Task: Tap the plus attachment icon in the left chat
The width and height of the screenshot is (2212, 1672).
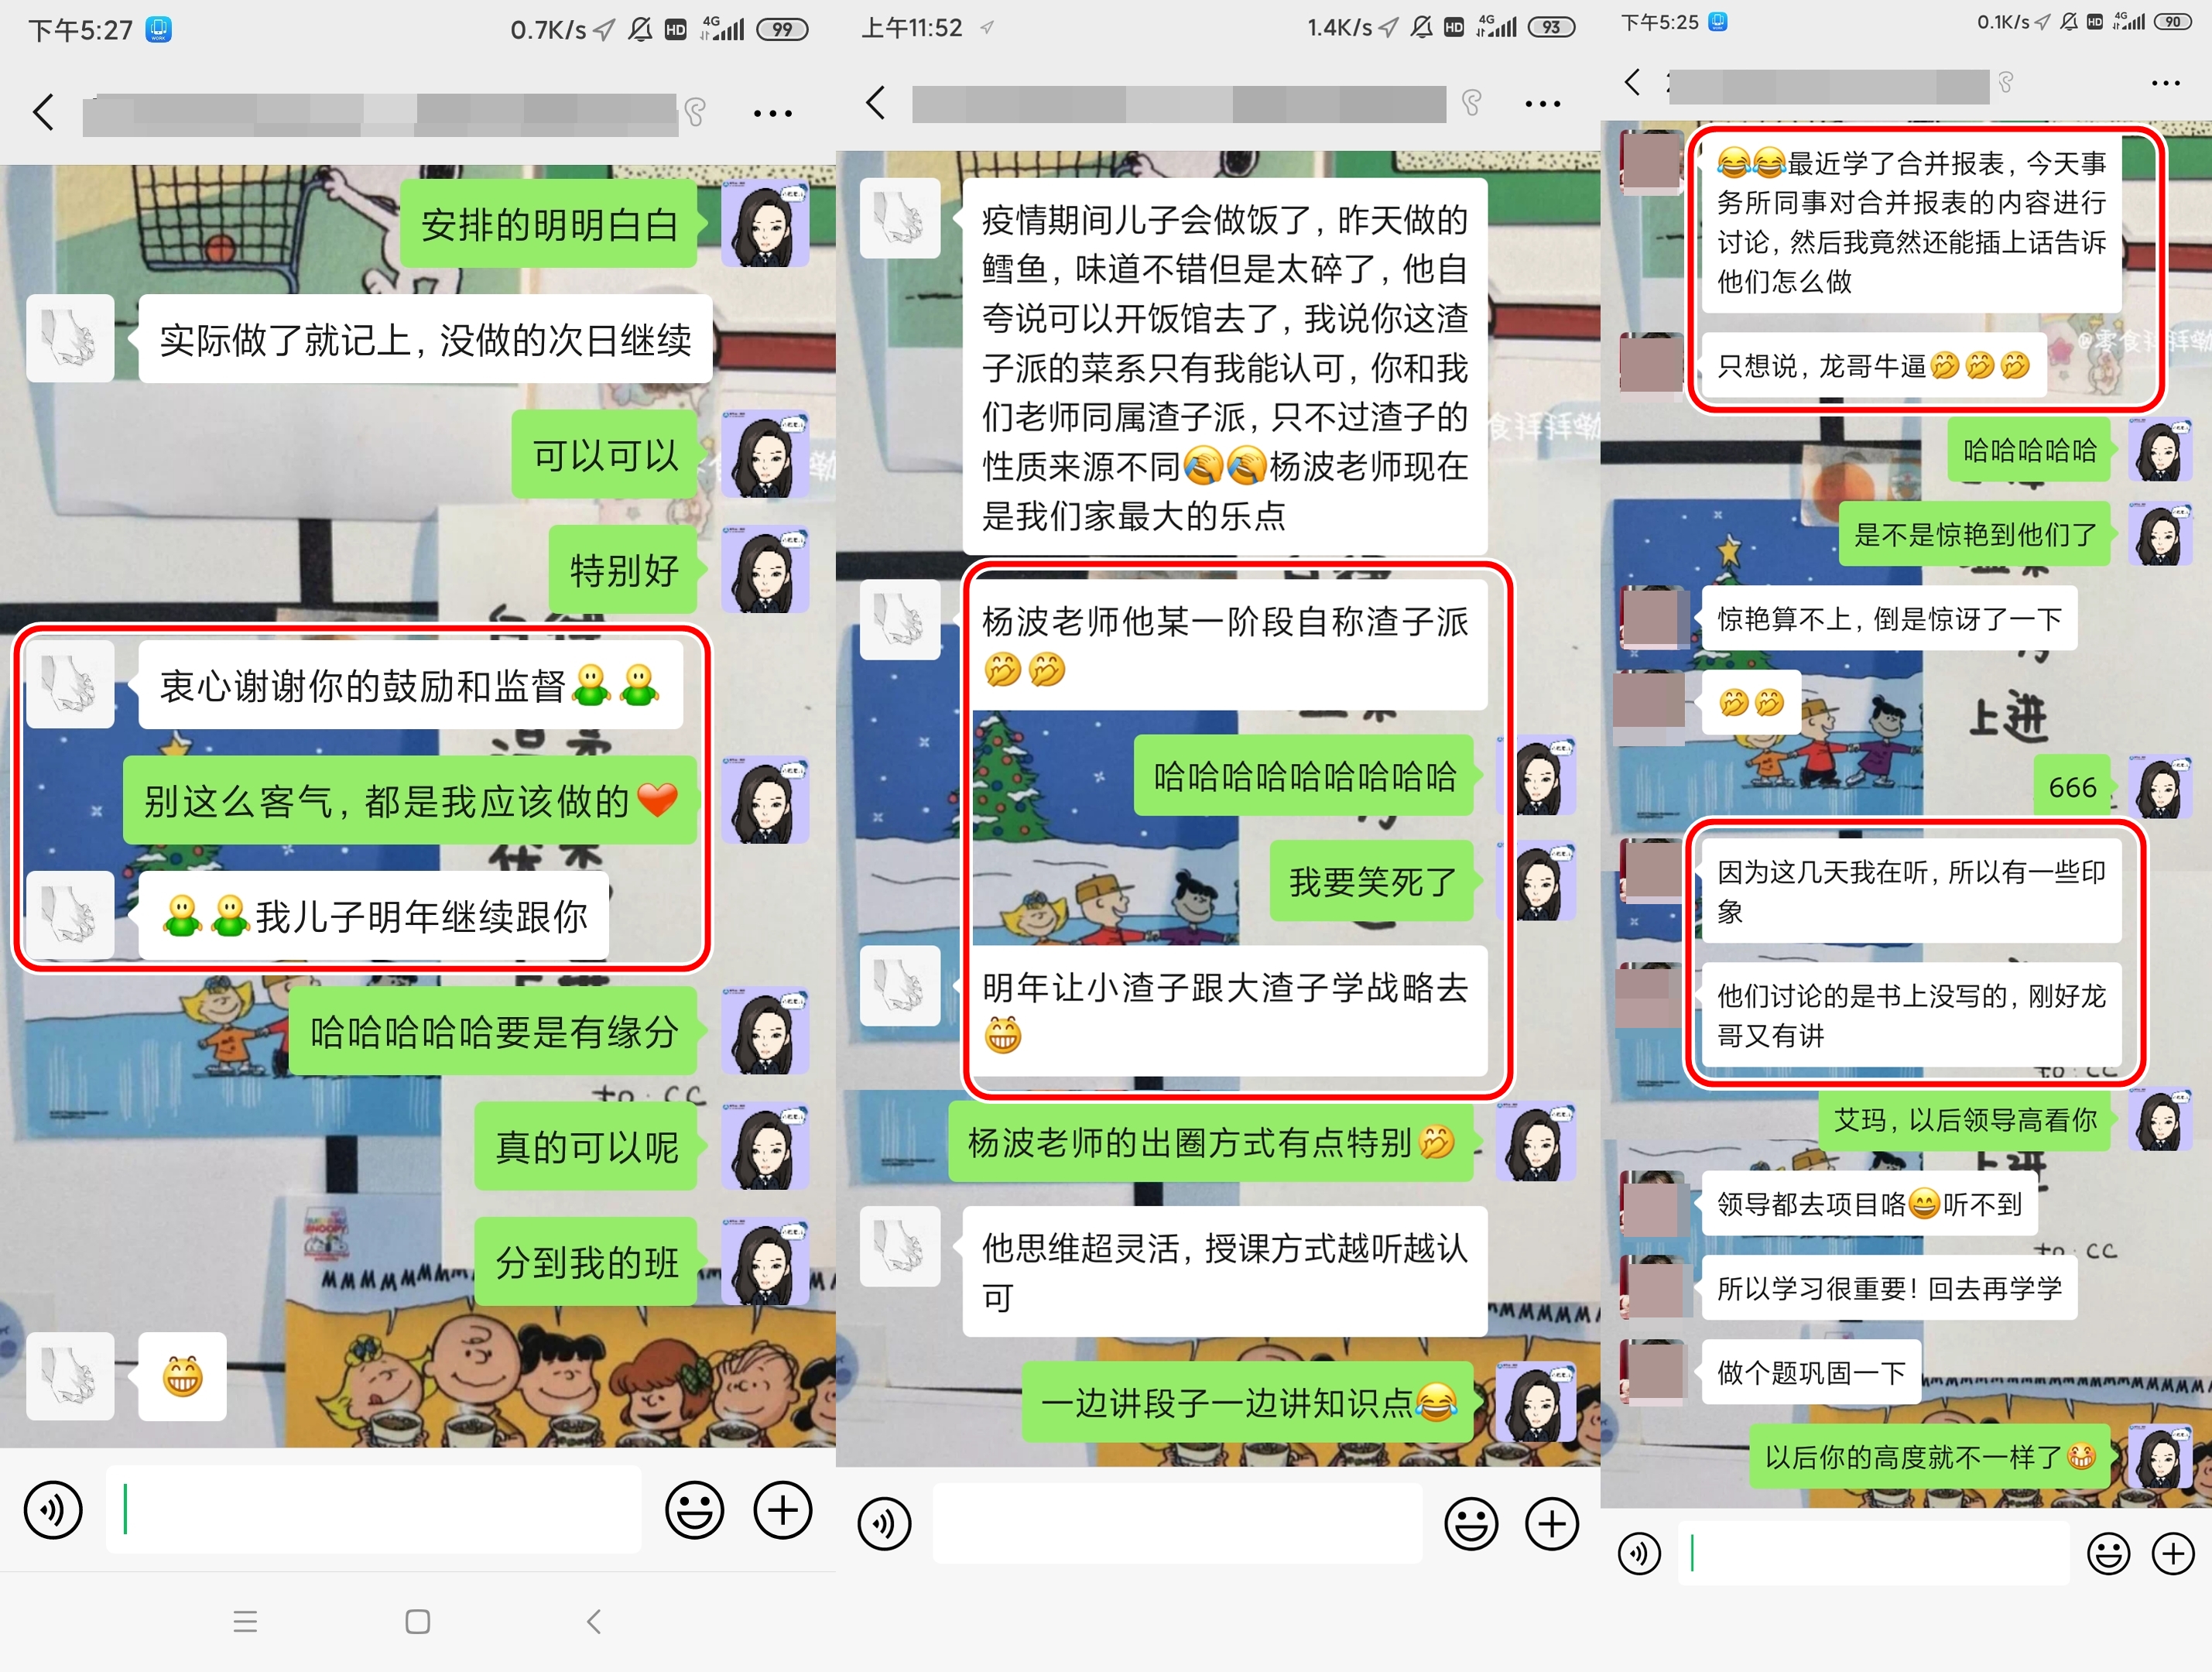Action: point(783,1510)
